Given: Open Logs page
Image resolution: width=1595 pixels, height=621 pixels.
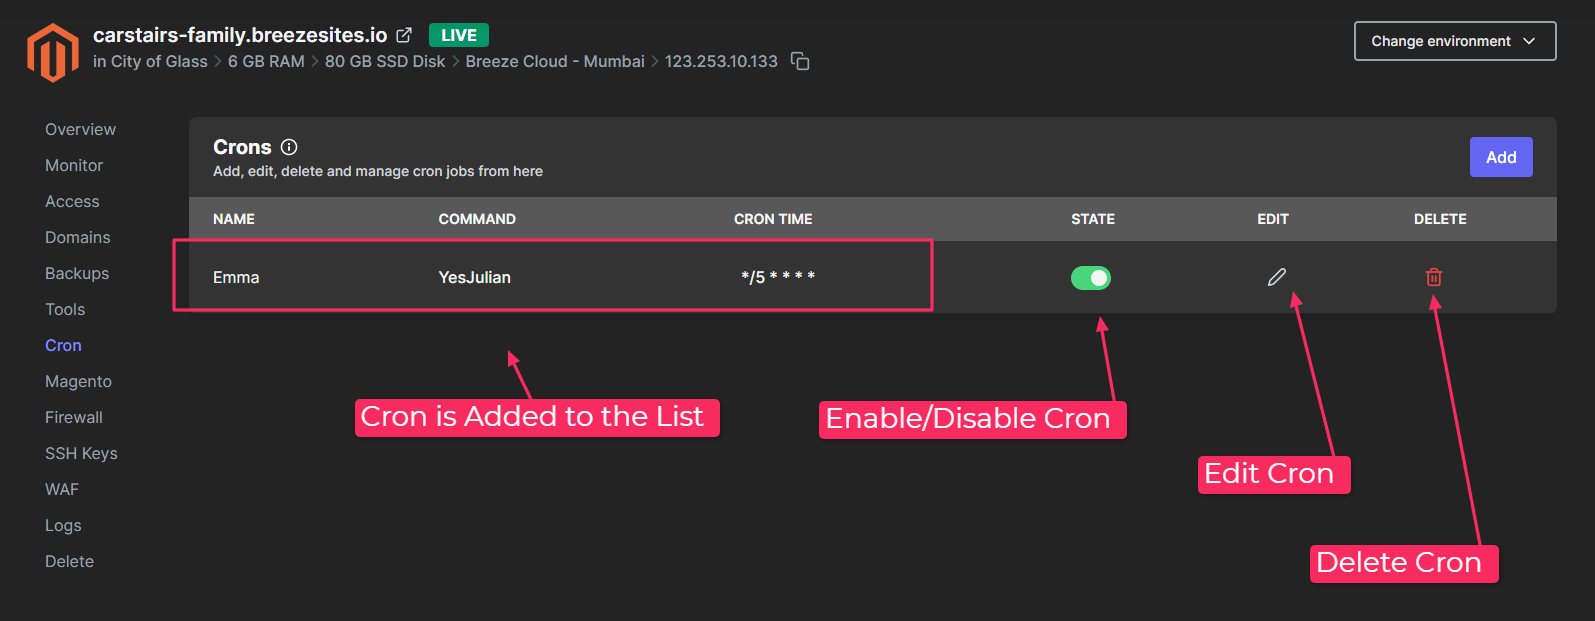Looking at the screenshot, I should 63,525.
